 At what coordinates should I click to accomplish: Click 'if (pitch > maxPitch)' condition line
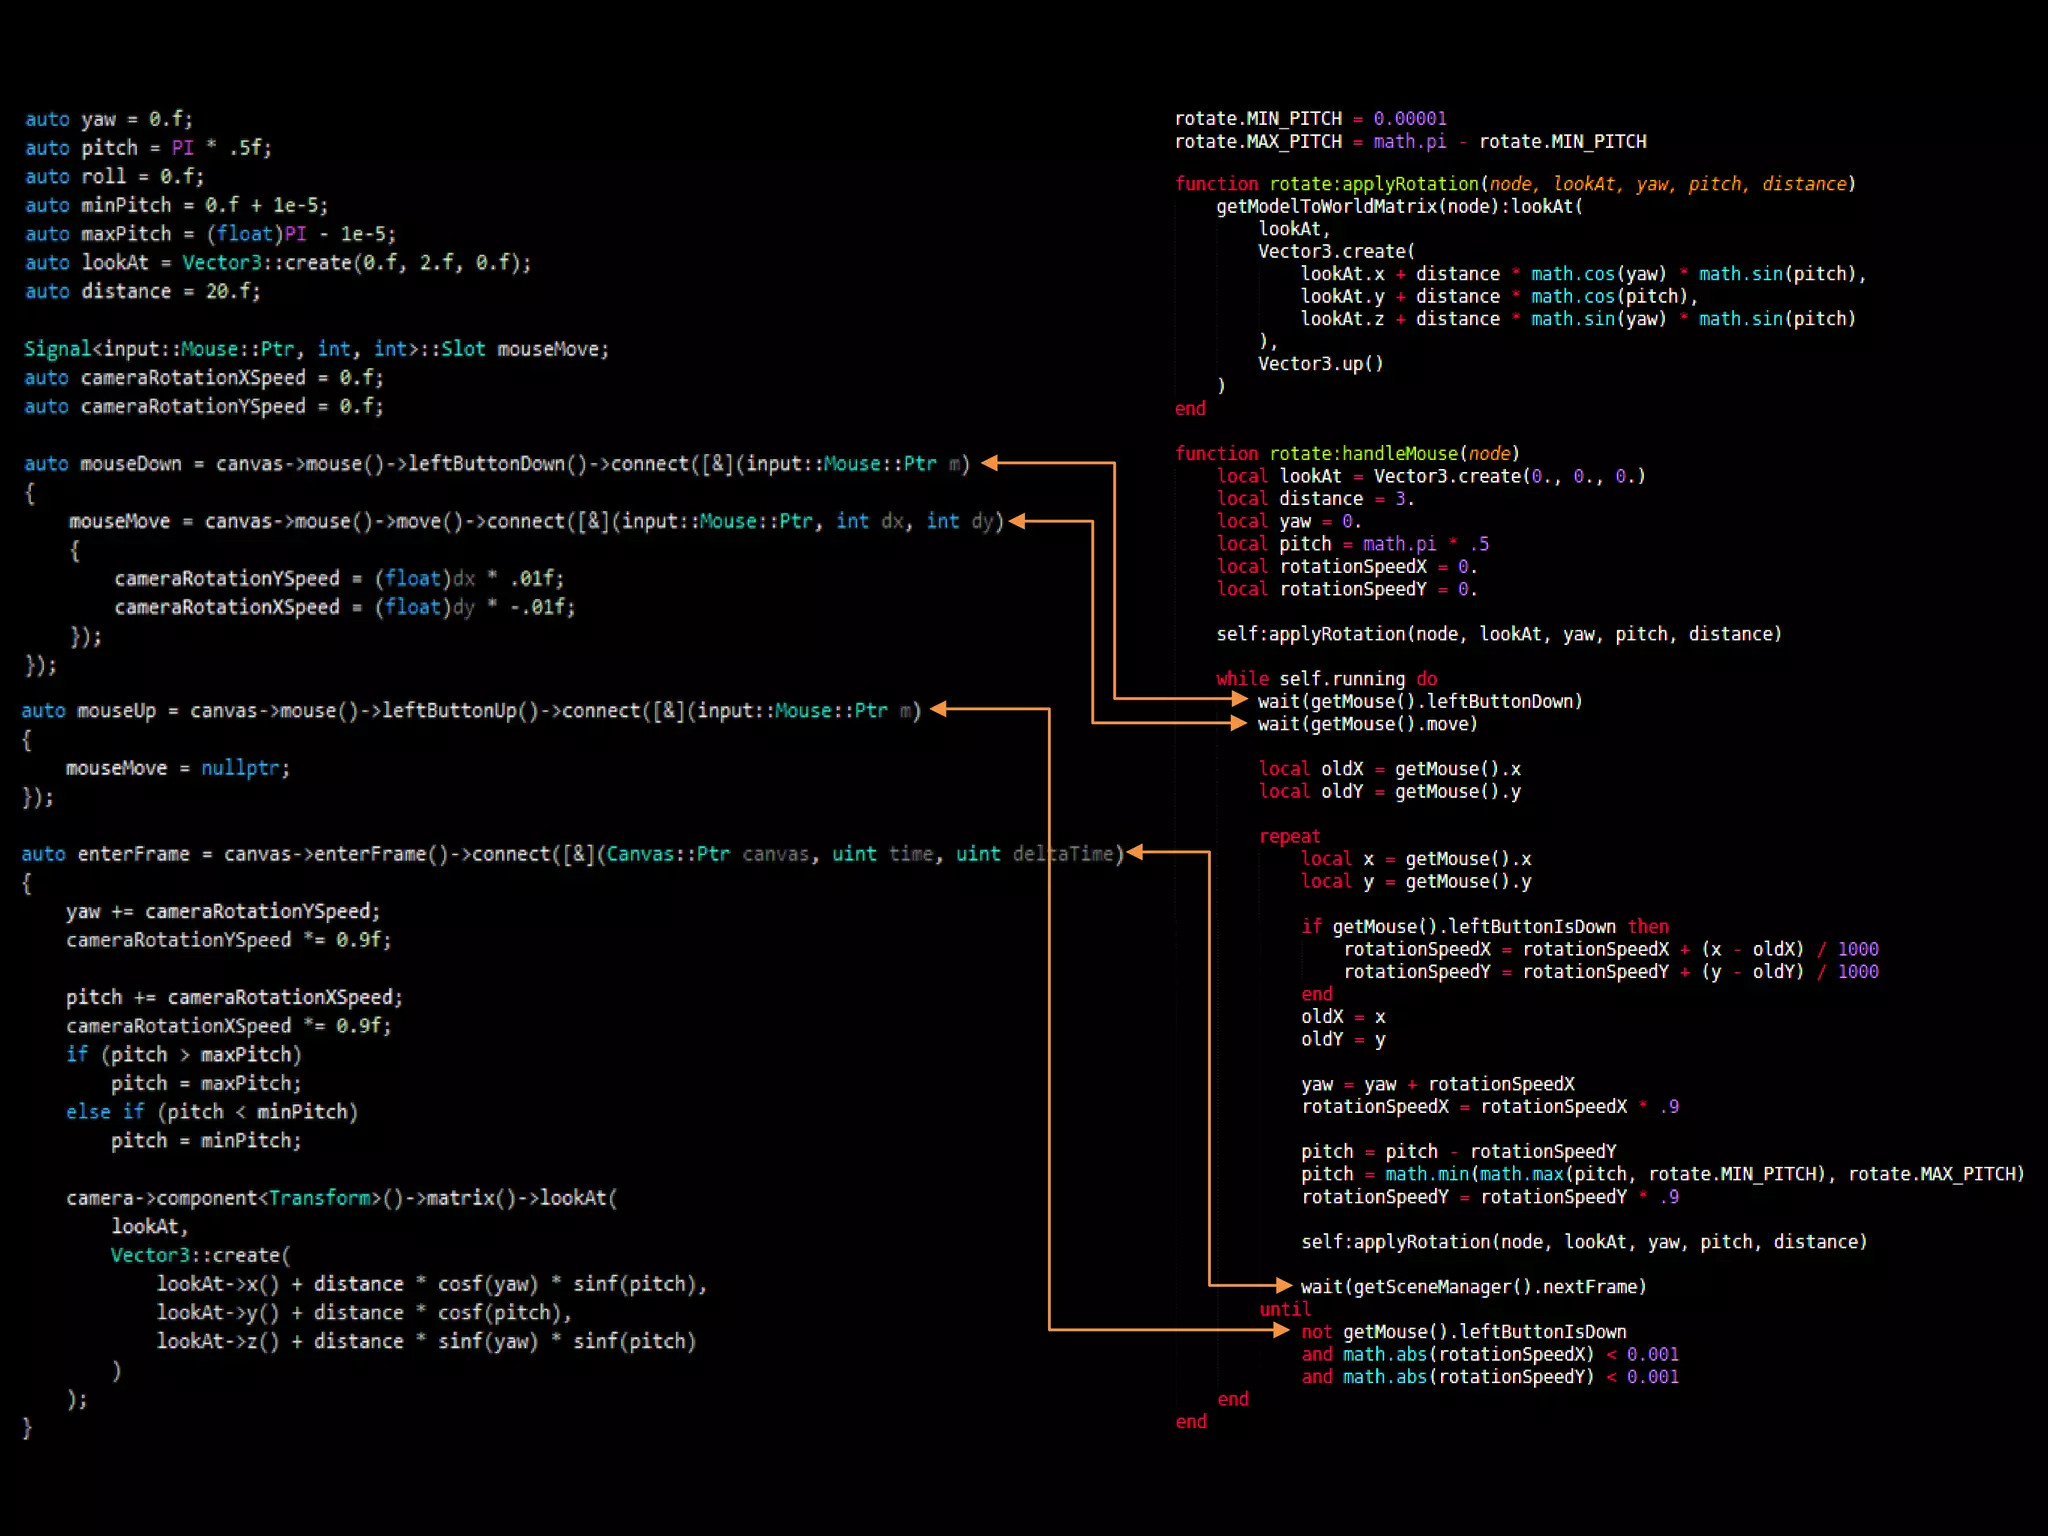tap(184, 1054)
